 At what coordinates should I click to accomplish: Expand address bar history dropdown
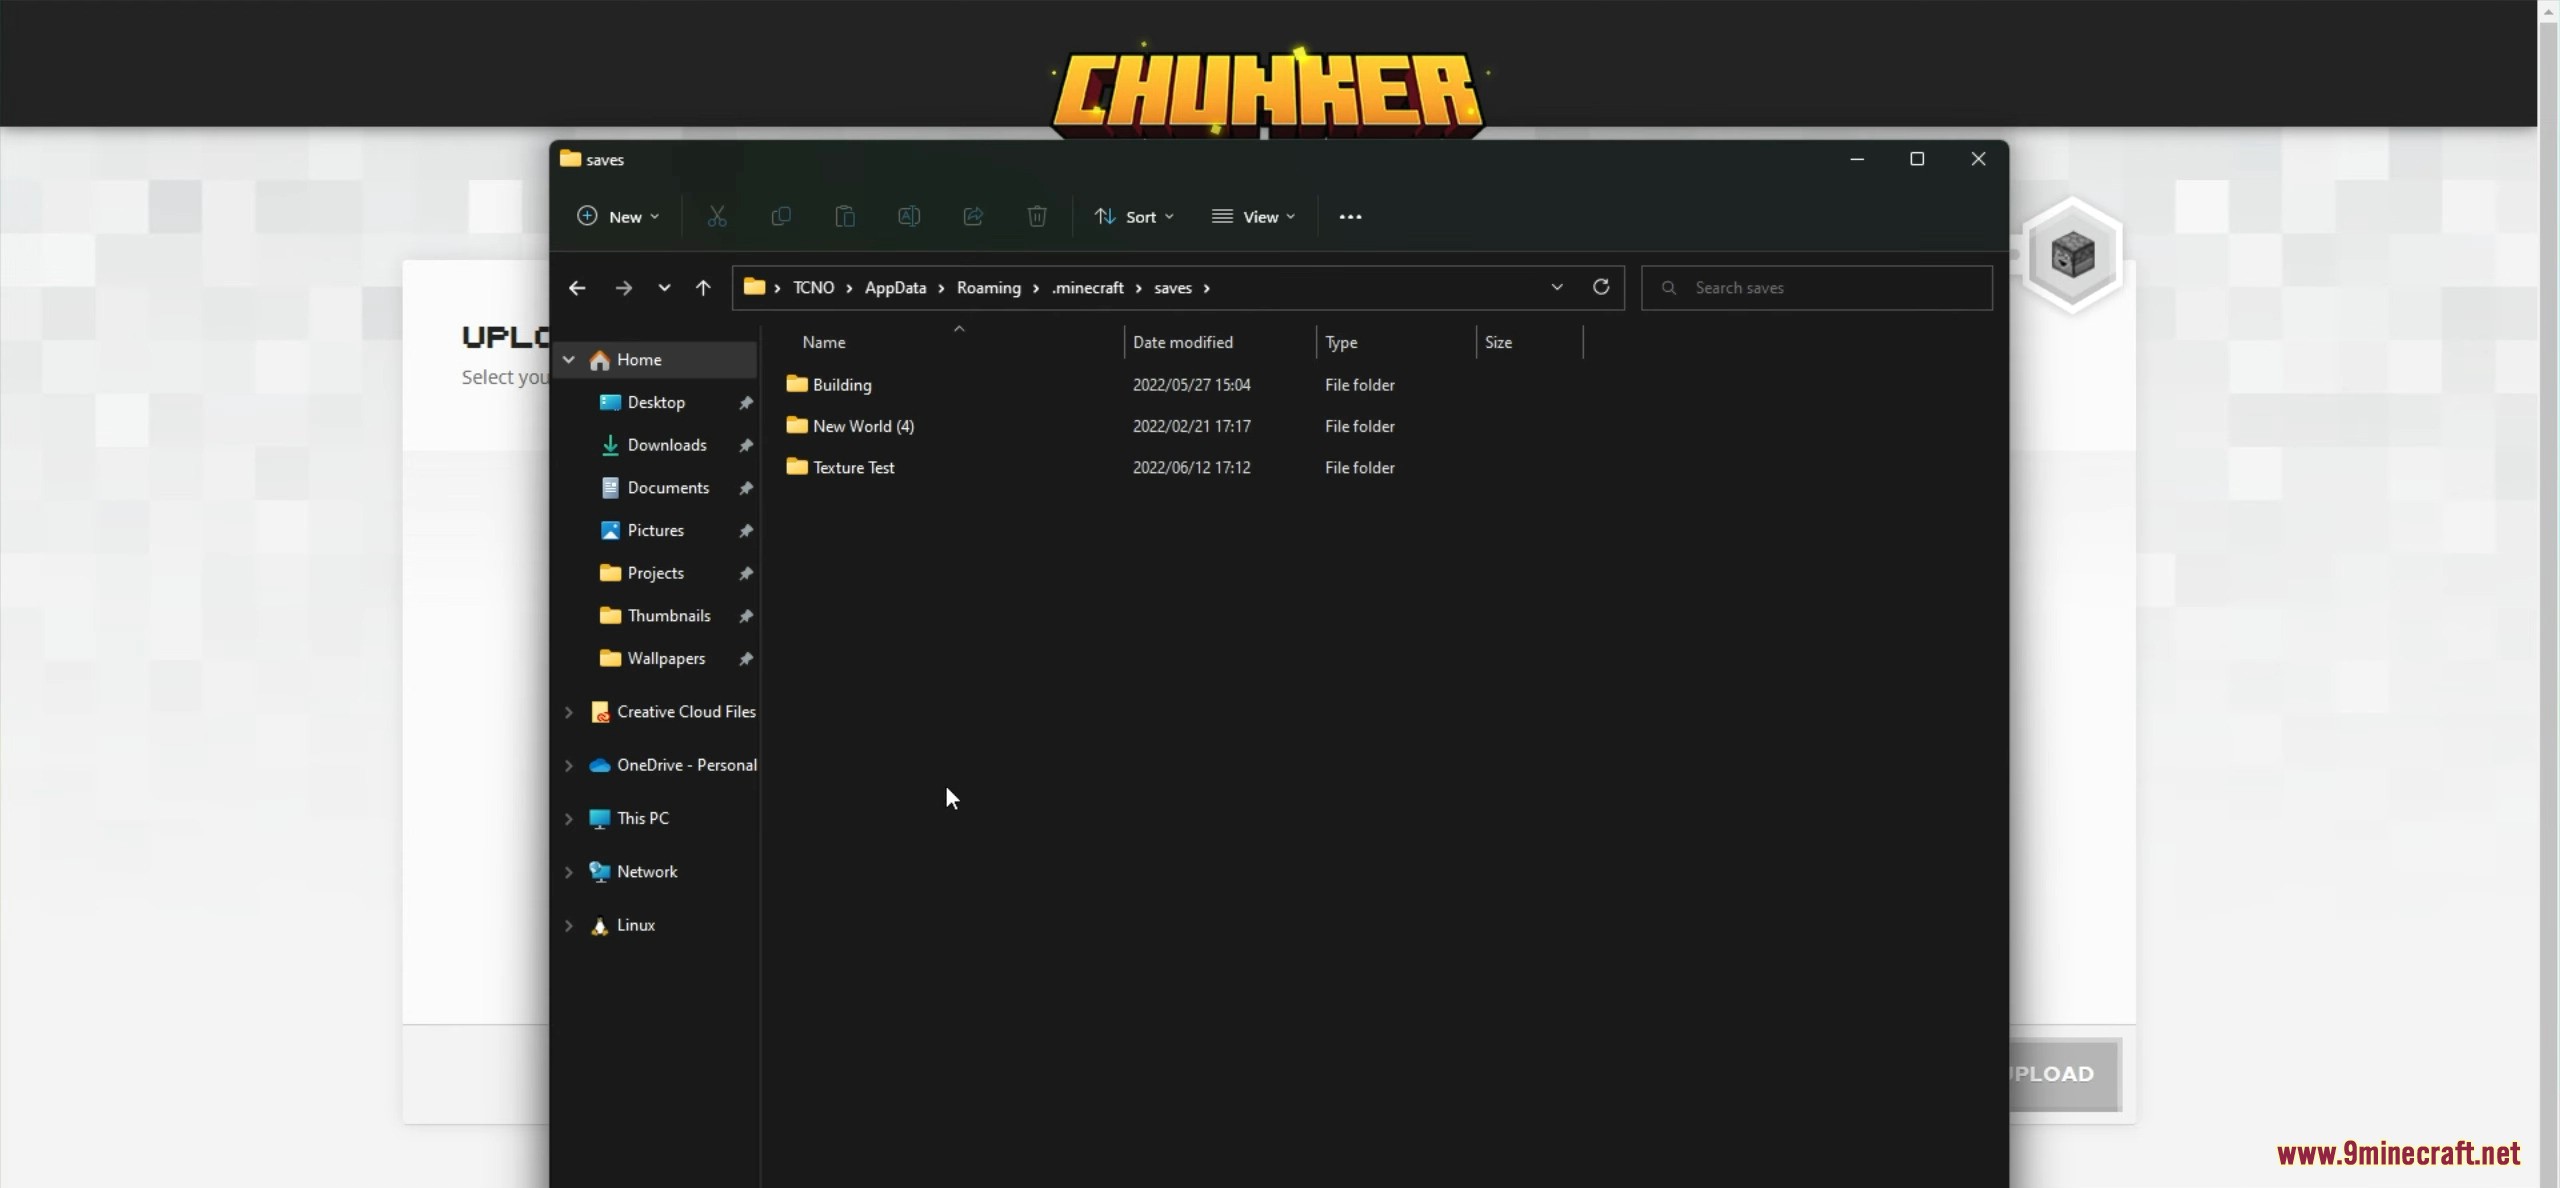1557,287
